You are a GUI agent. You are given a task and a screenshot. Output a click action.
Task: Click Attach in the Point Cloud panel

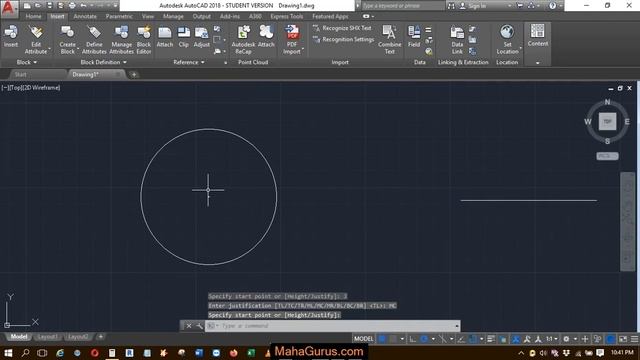pos(266,37)
